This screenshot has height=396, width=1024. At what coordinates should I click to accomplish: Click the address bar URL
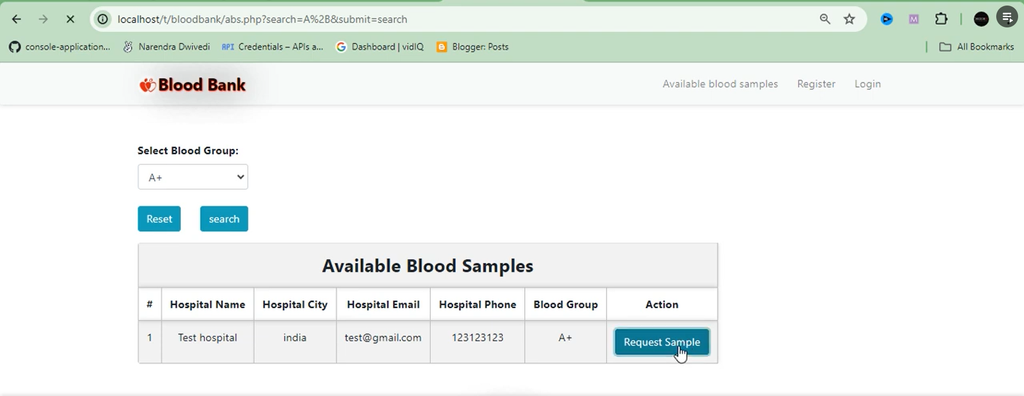pos(262,19)
